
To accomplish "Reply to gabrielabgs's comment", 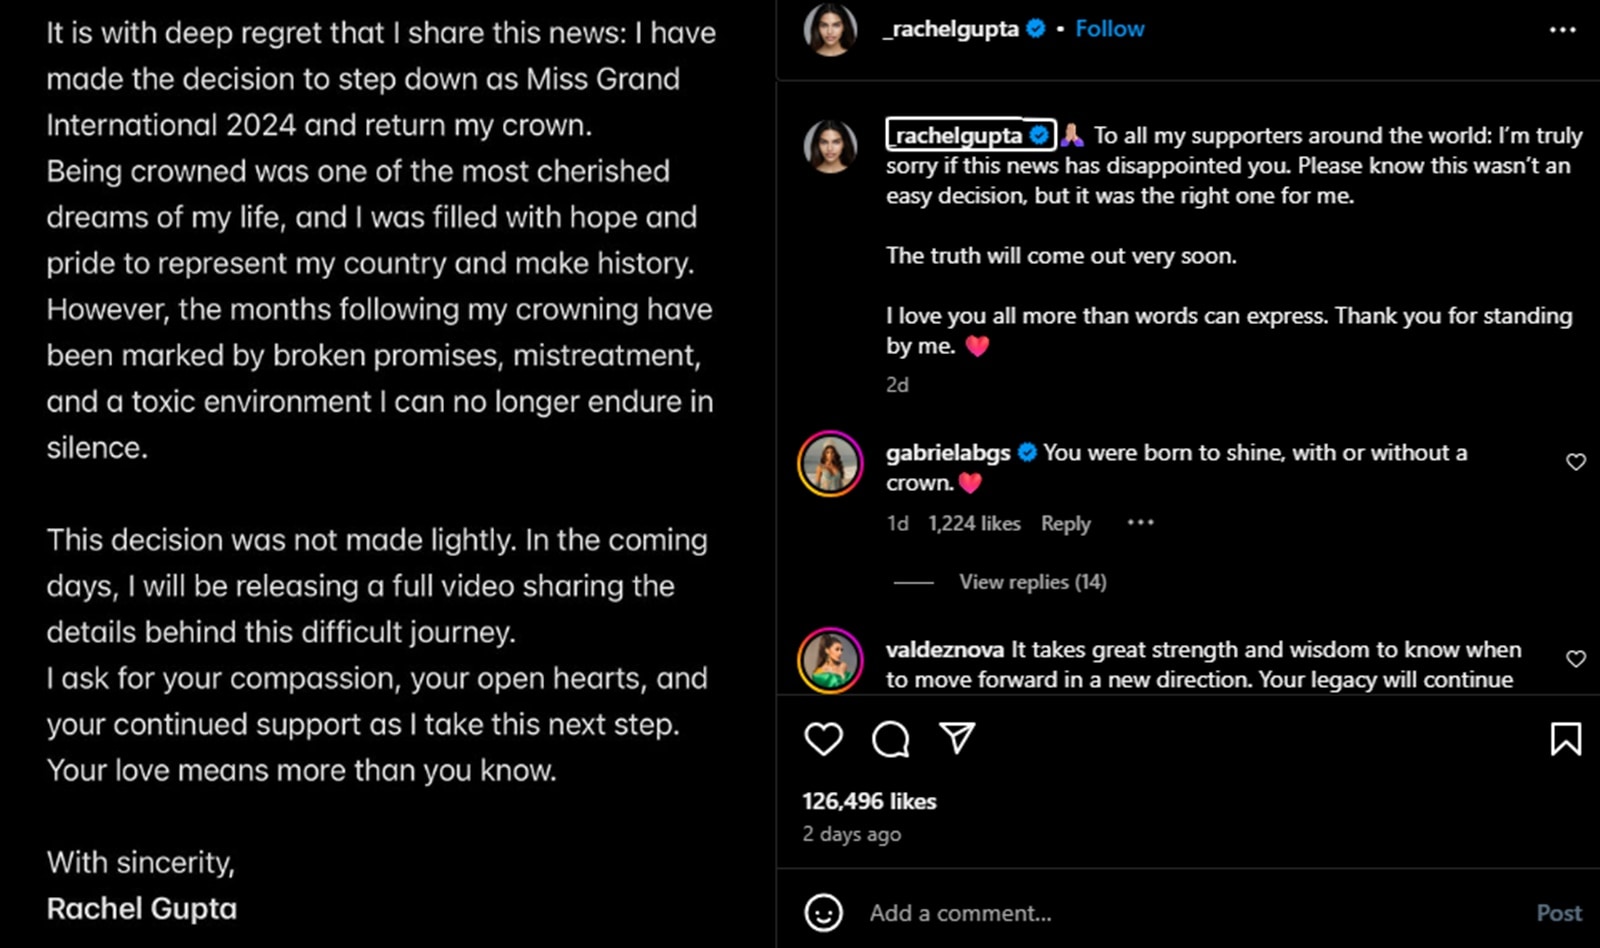I will click(1064, 523).
